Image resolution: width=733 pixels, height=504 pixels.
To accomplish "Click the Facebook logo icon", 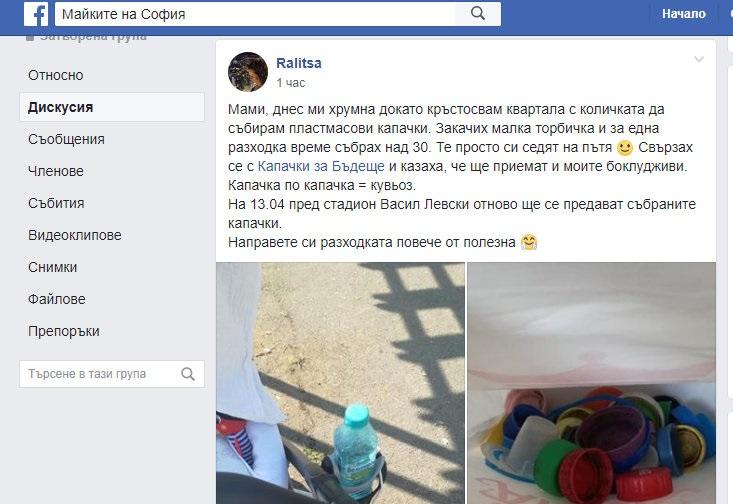I will point(36,14).
